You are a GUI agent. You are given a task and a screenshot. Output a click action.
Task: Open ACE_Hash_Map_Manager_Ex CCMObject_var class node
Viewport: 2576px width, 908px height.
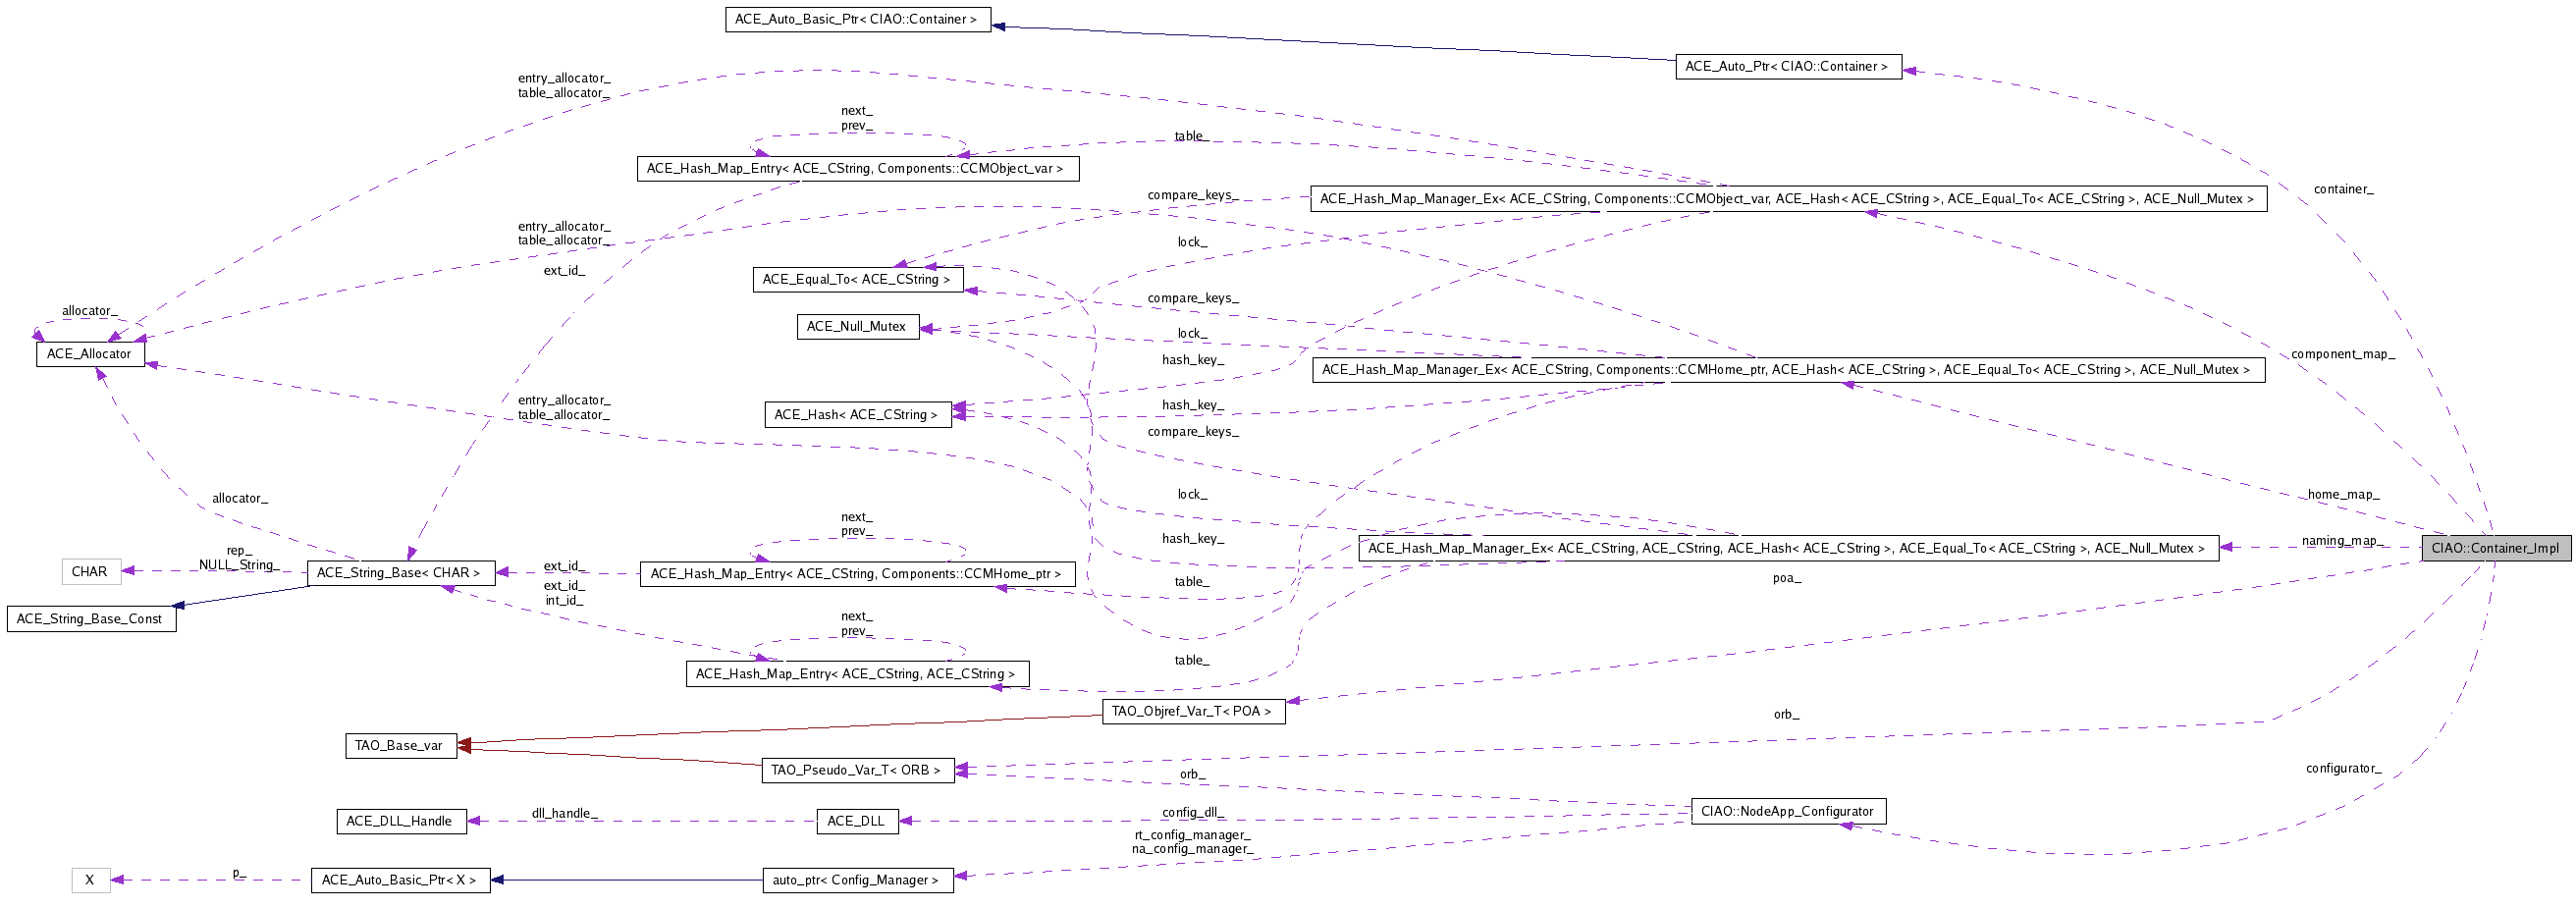[1787, 199]
